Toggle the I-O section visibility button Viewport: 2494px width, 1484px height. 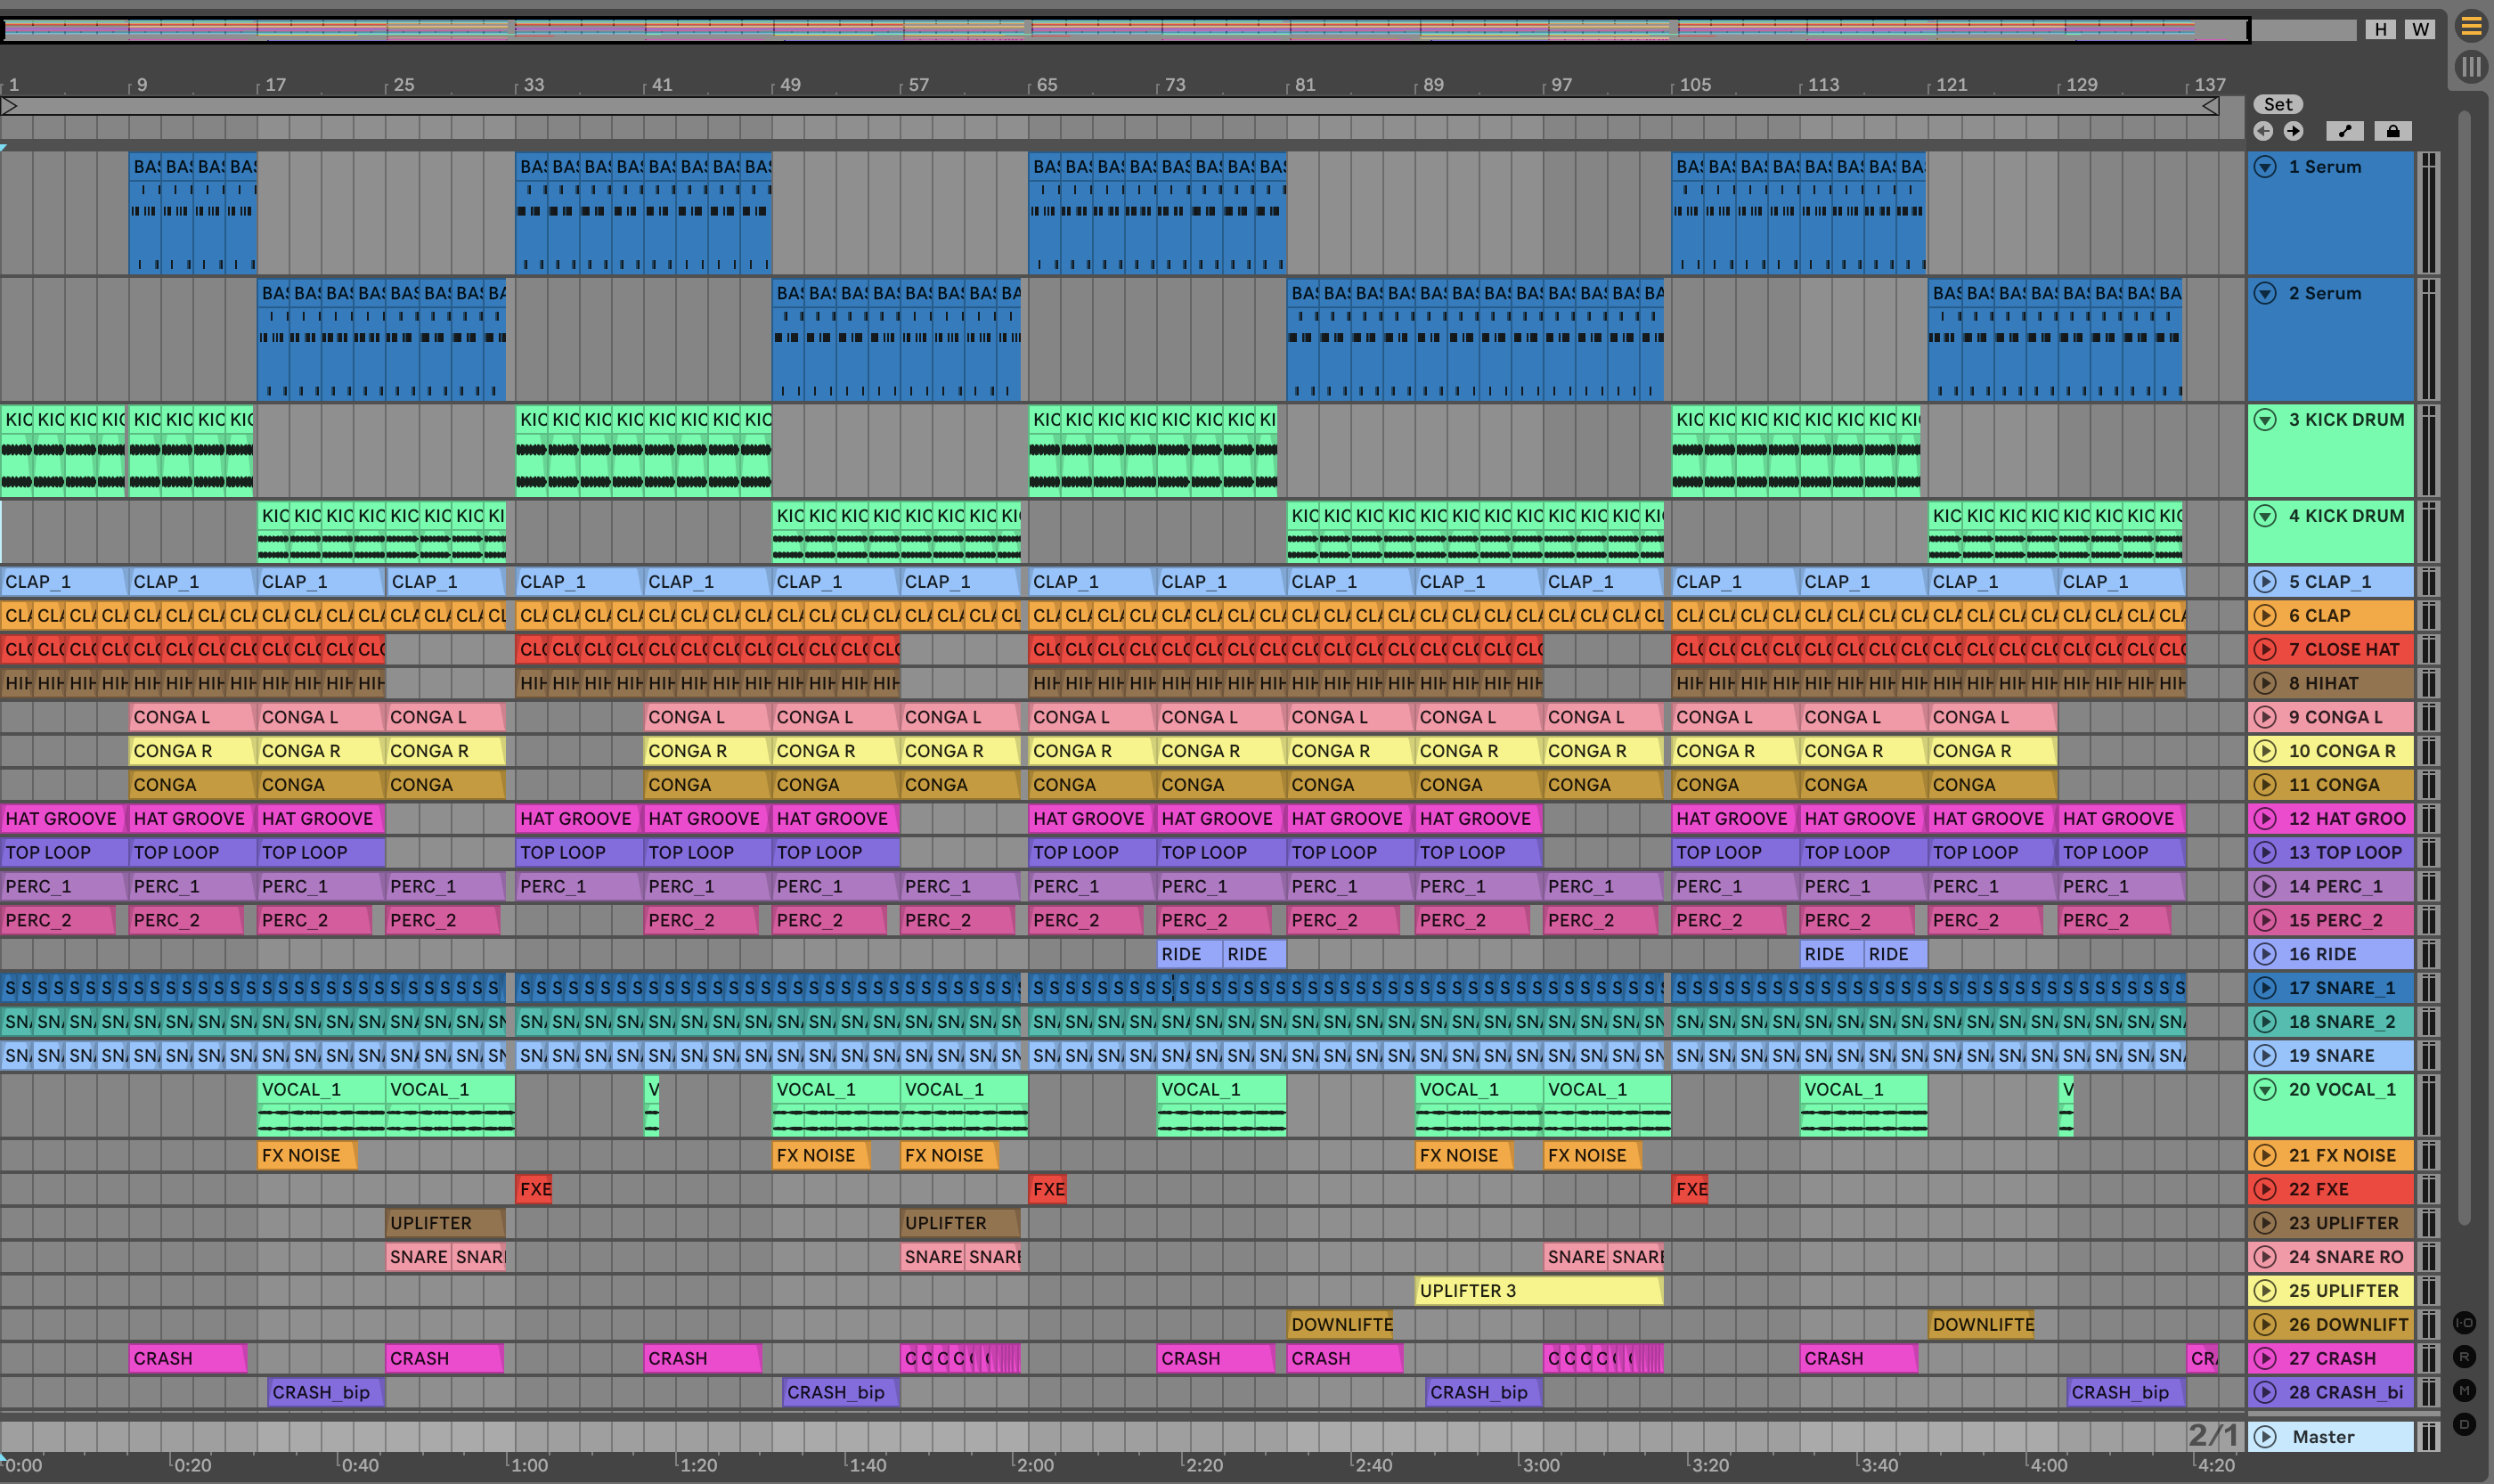[x=2464, y=1323]
